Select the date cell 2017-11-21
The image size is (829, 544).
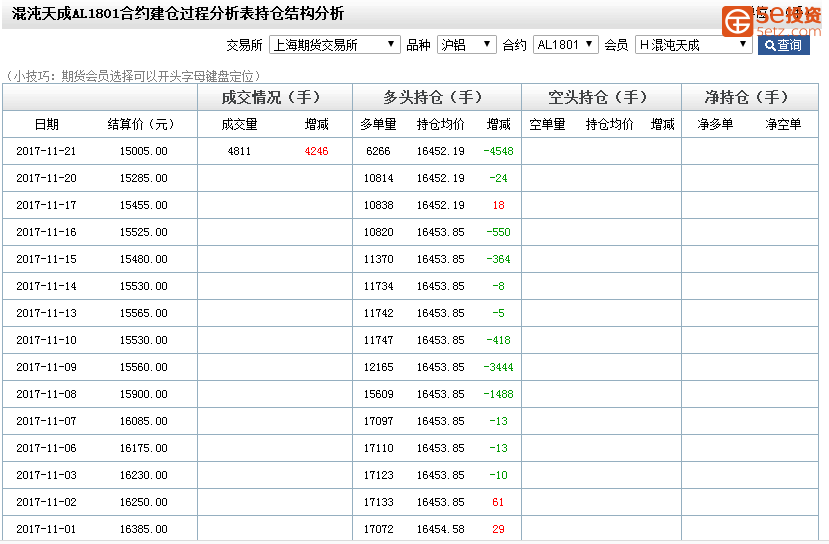pos(47,151)
